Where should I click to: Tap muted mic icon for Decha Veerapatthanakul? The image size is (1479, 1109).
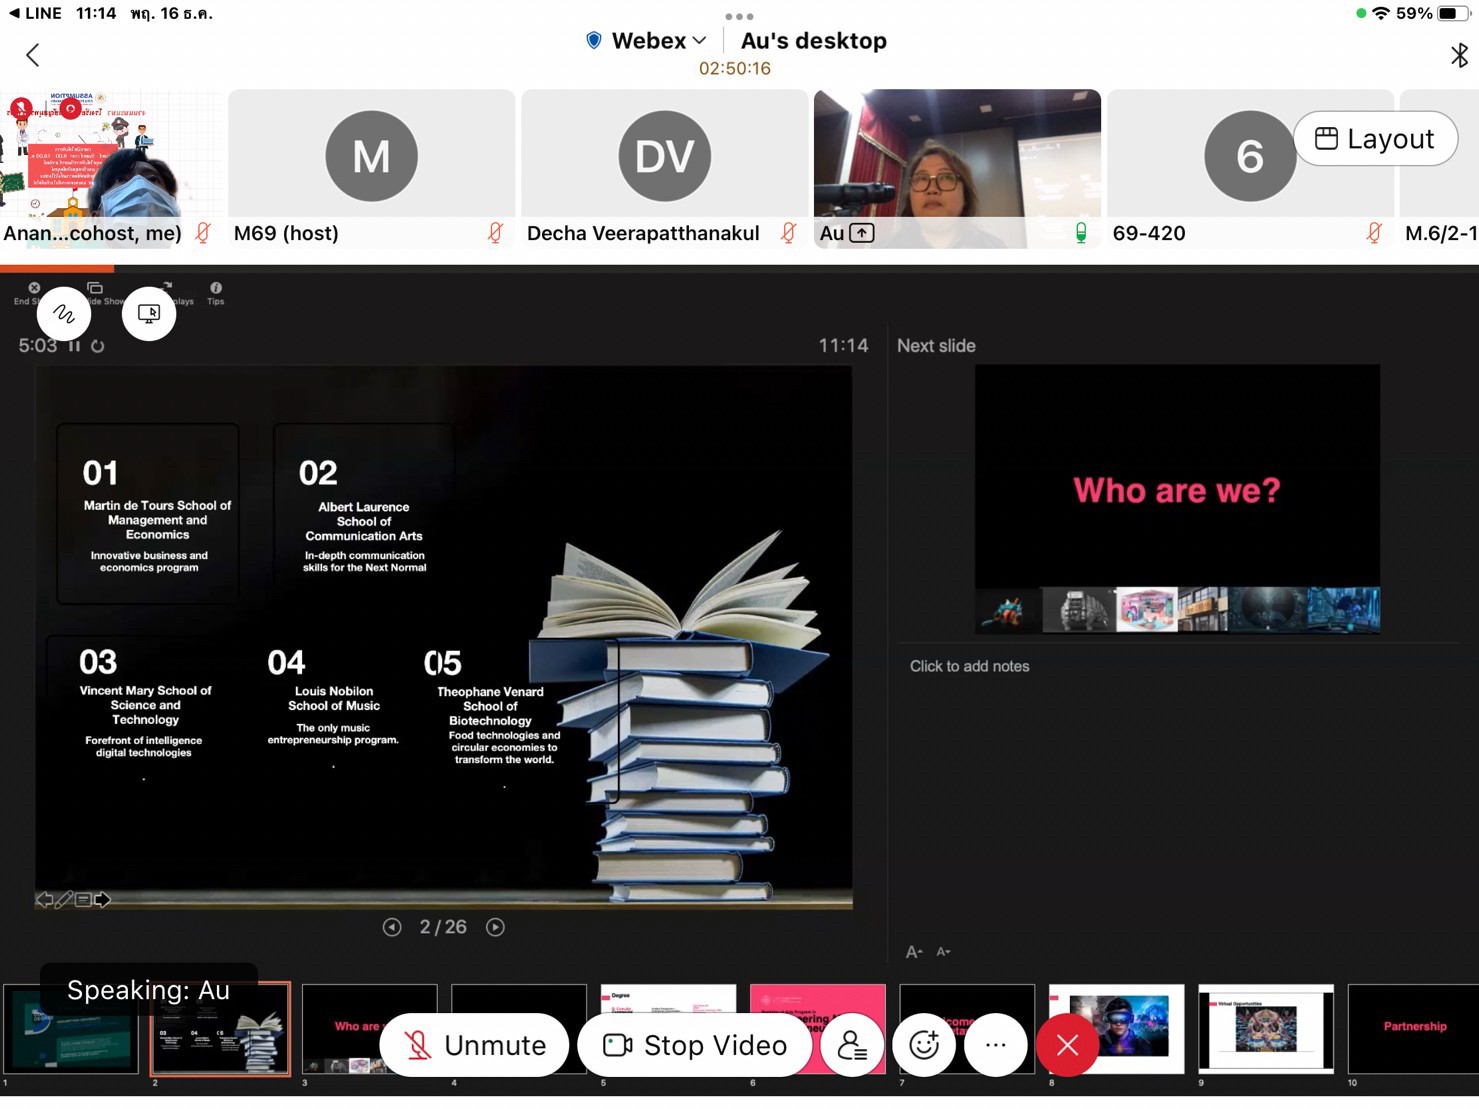pyautogui.click(x=788, y=233)
